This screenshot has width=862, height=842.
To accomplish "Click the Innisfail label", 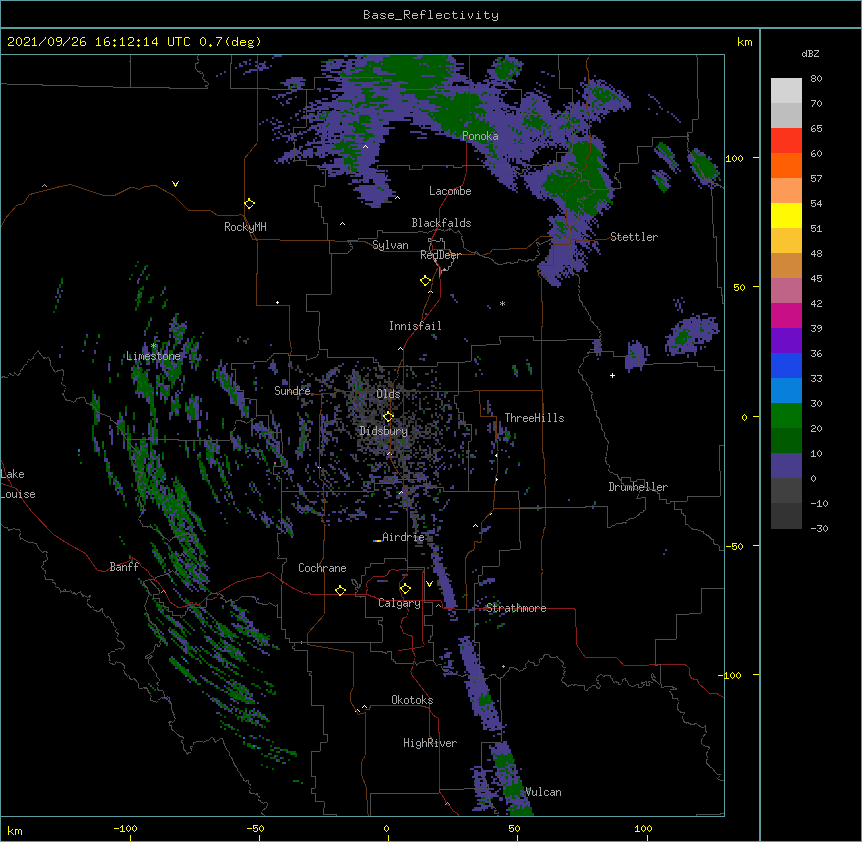I will [415, 326].
